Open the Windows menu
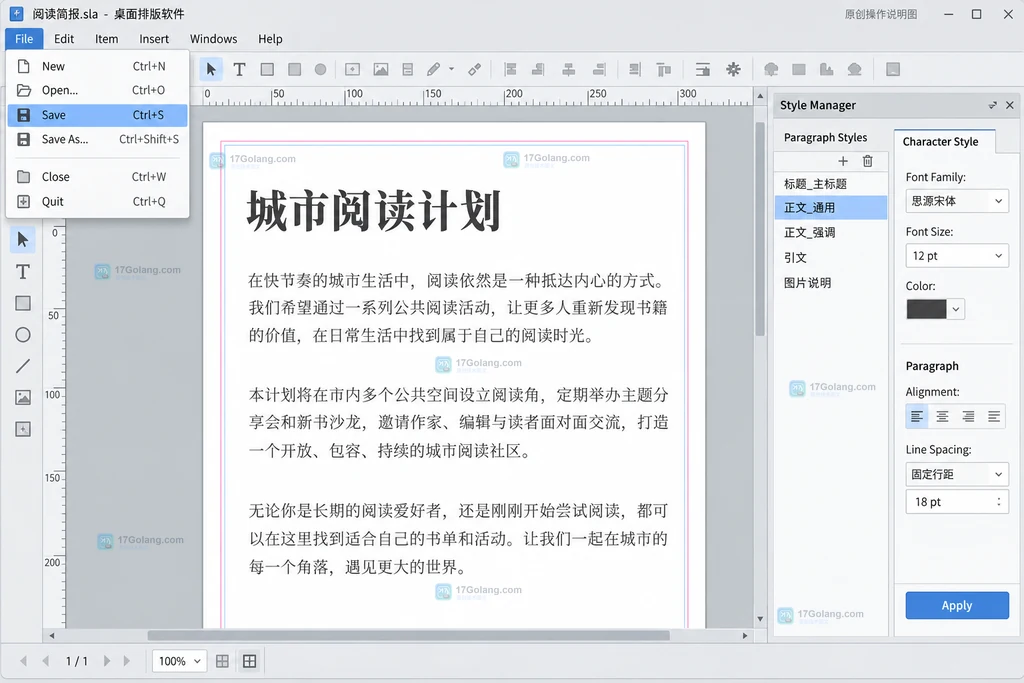The height and width of the screenshot is (683, 1024). coord(214,39)
